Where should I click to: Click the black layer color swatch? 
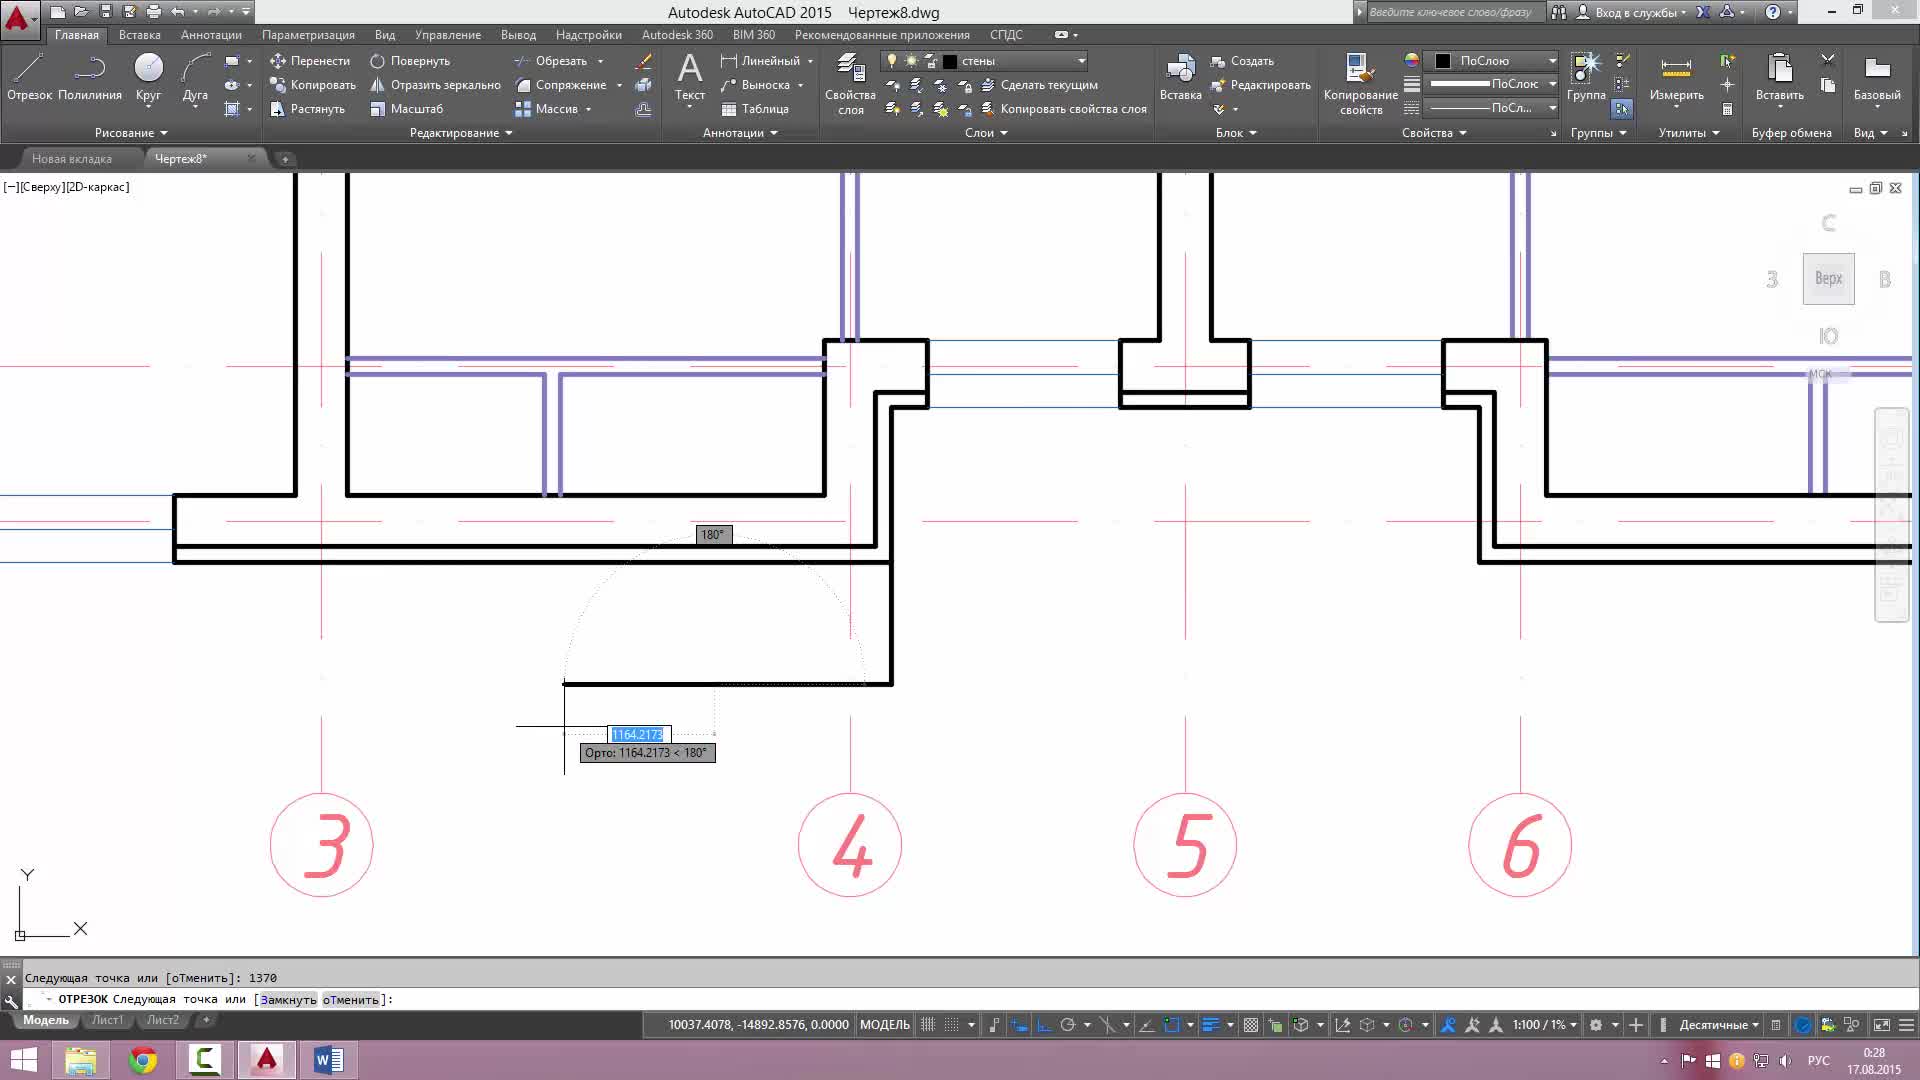point(950,61)
